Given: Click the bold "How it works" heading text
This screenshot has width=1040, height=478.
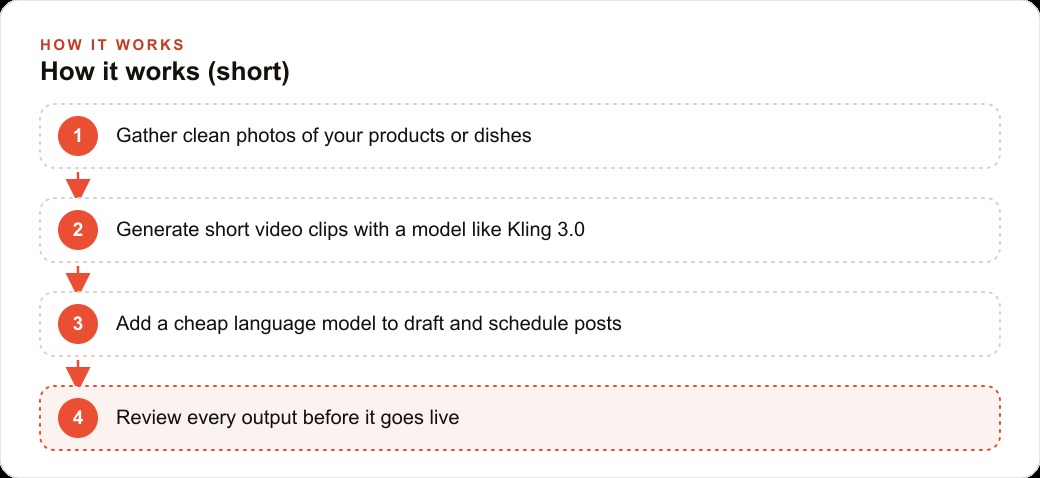Looking at the screenshot, I should [120, 72].
